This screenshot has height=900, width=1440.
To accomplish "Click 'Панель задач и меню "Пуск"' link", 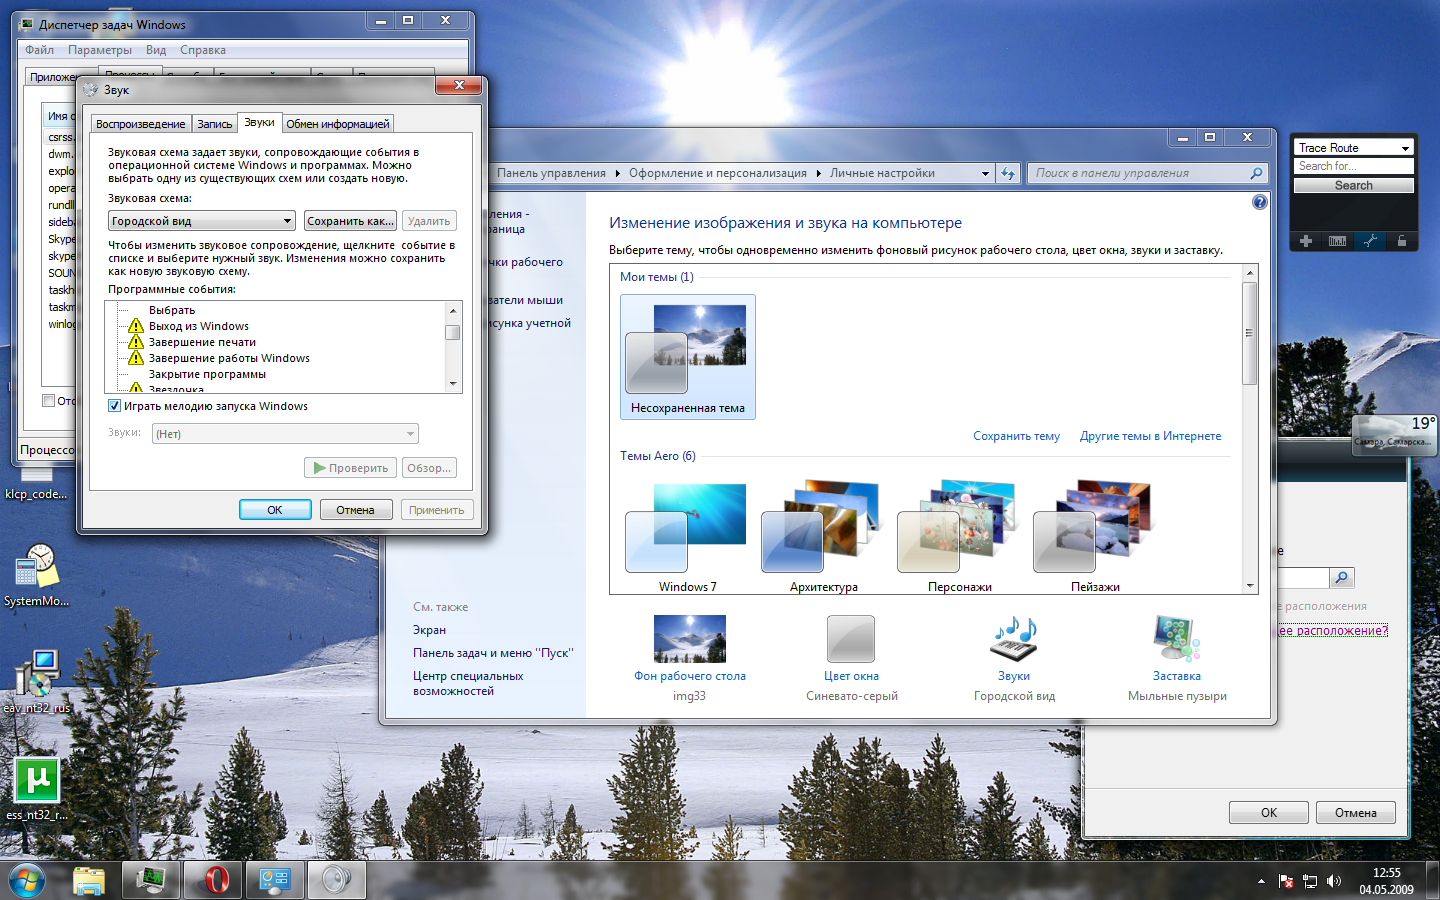I will tap(493, 653).
